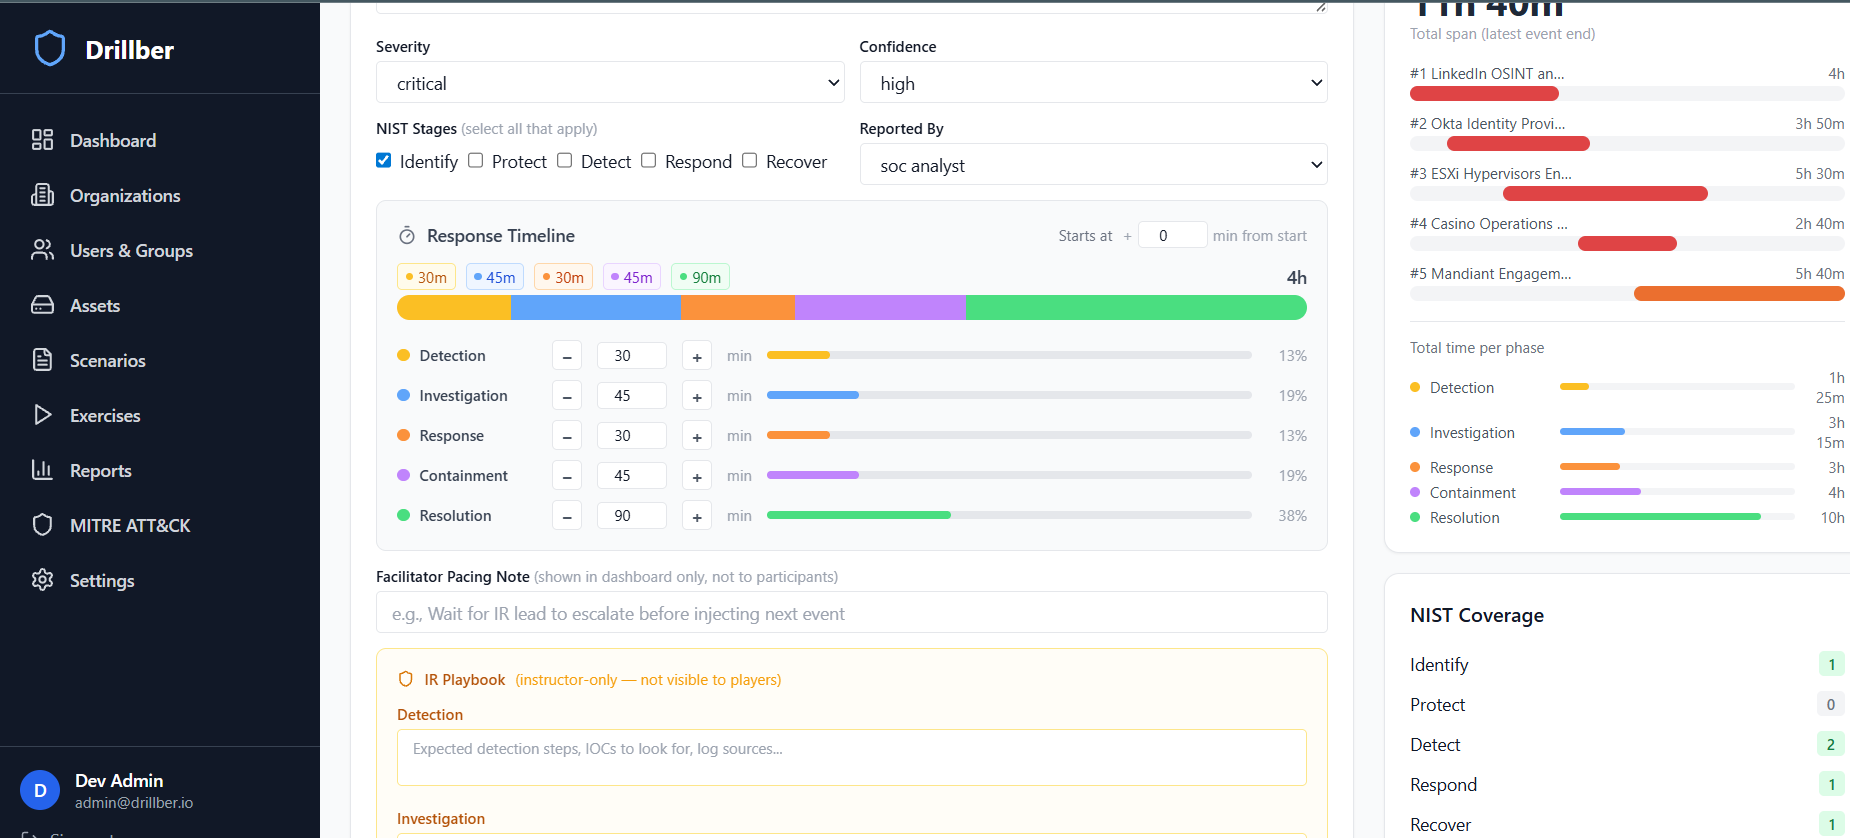Click the Exercises play icon

(42, 415)
